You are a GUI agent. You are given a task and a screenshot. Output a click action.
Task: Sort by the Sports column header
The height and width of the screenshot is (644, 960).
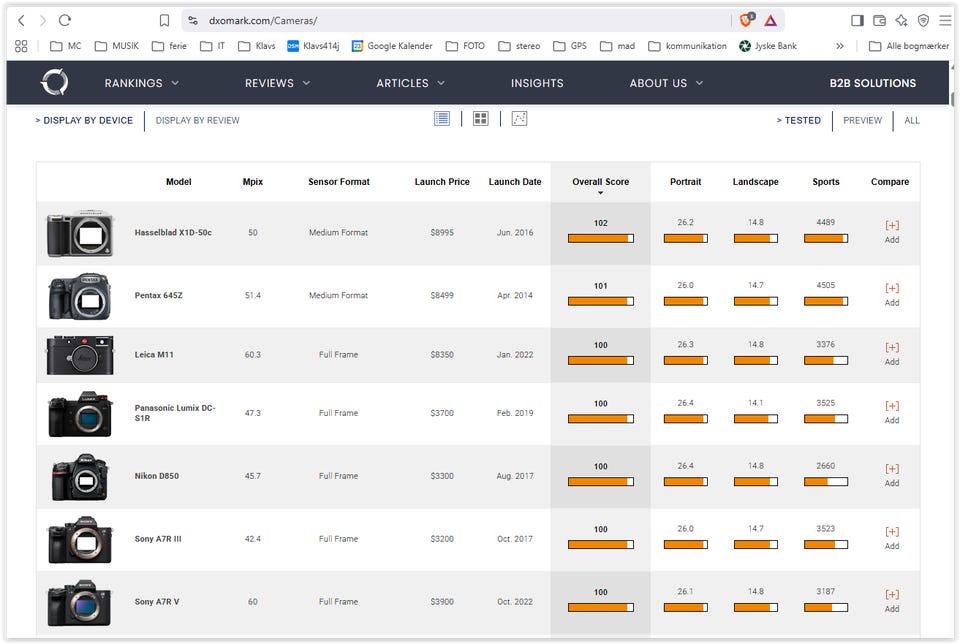click(x=825, y=182)
